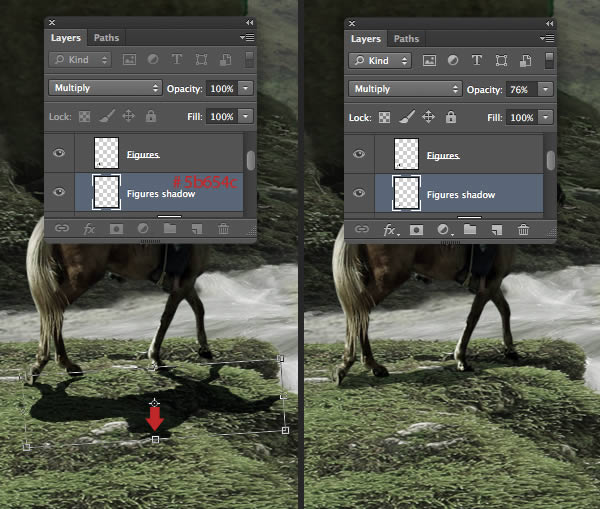Select Figures layer thumbnail in left panel

click(x=106, y=153)
